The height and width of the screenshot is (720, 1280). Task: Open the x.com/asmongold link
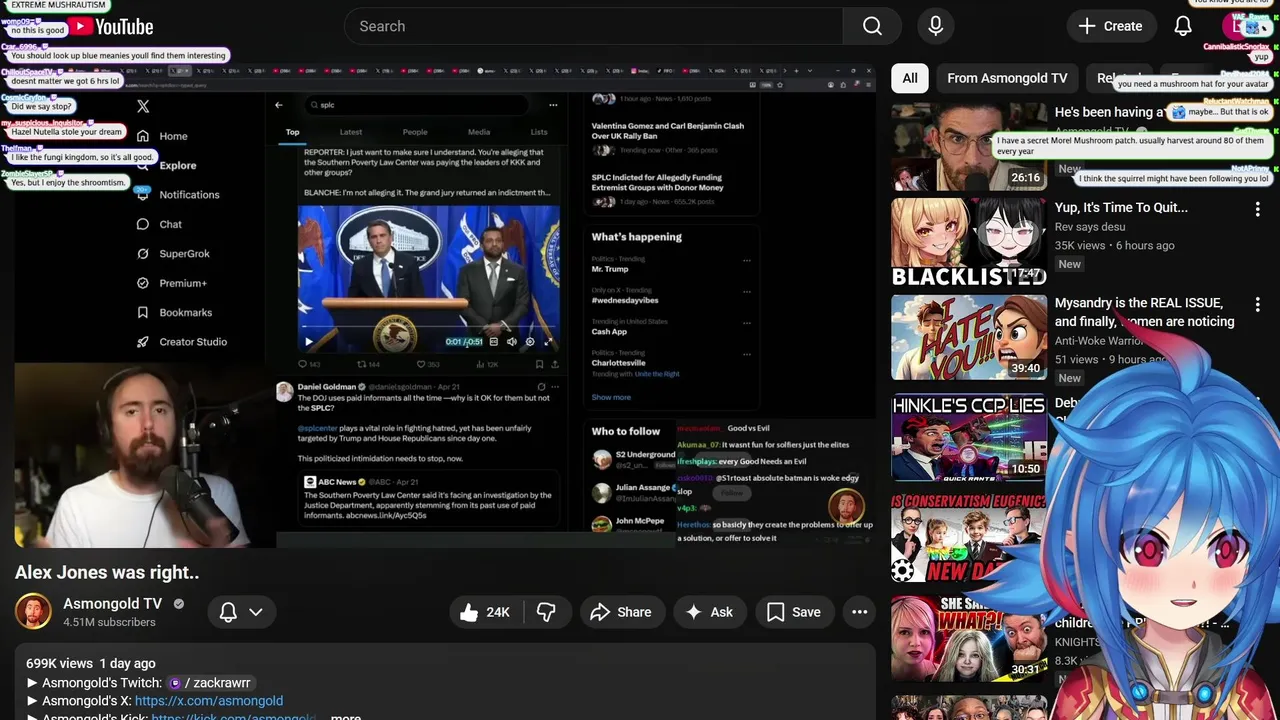coord(209,701)
